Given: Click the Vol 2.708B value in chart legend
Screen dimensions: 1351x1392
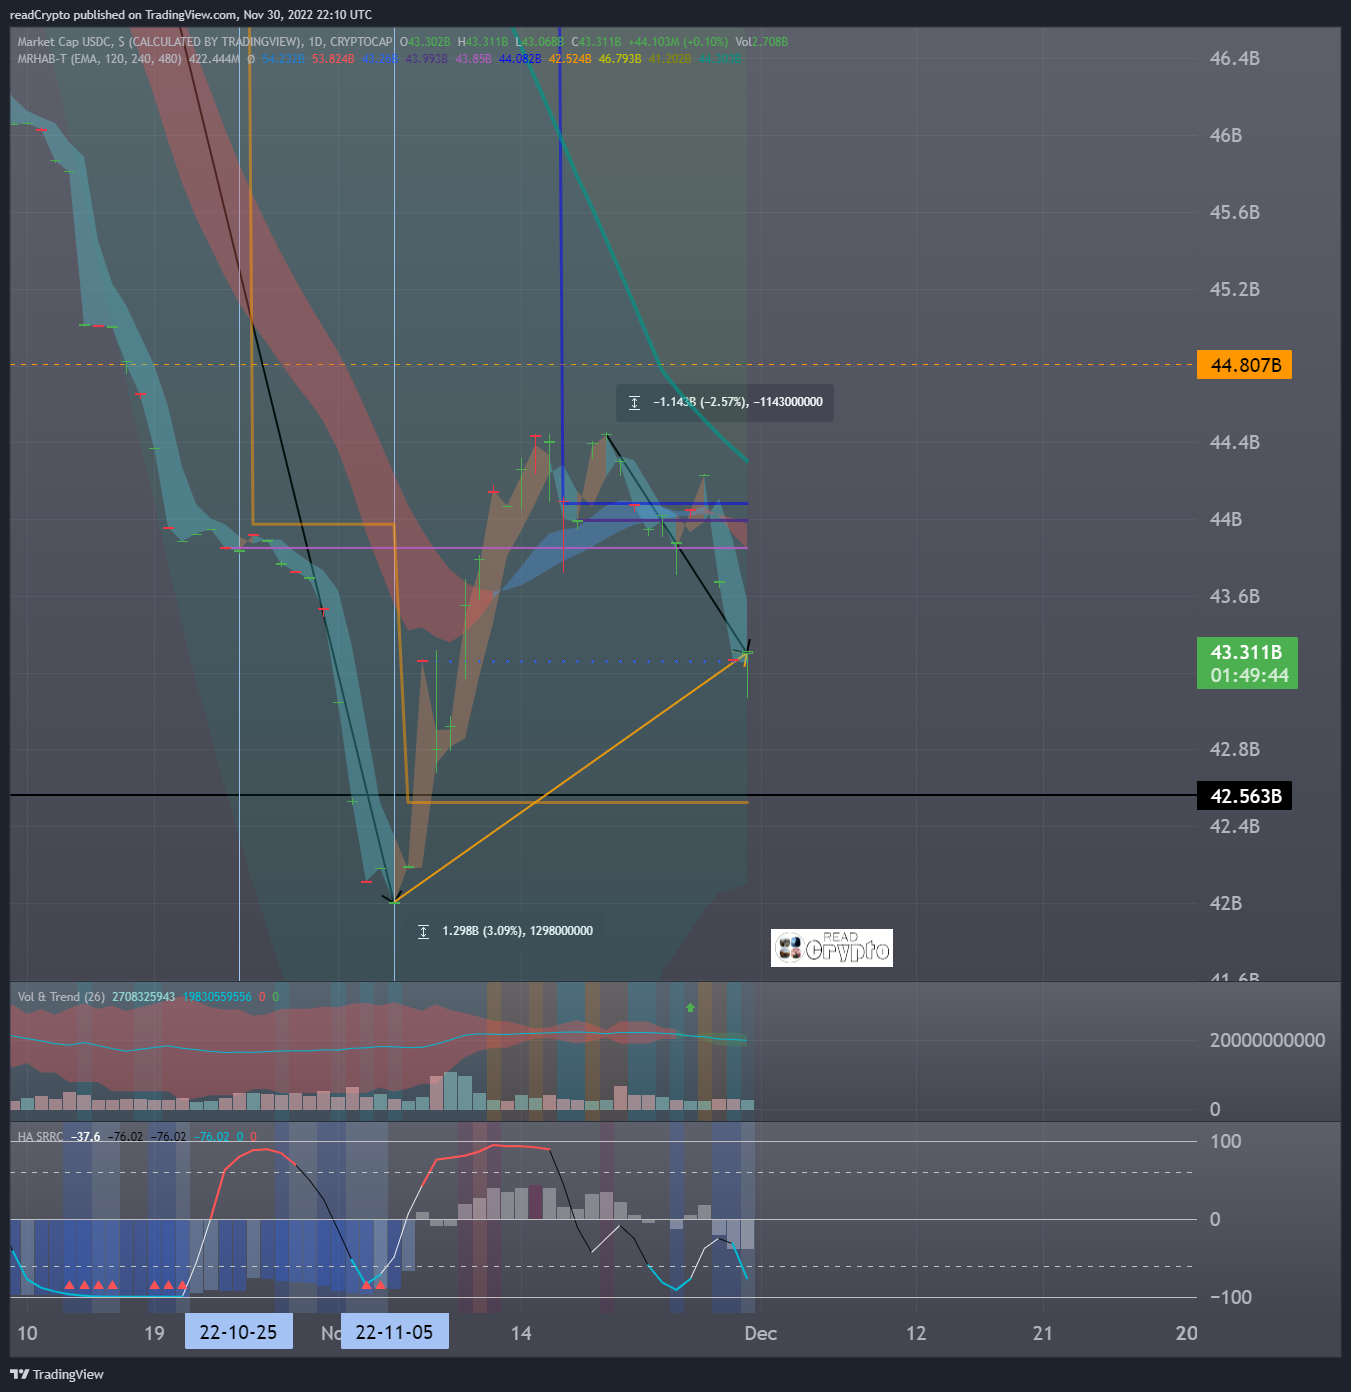Looking at the screenshot, I should point(762,42).
